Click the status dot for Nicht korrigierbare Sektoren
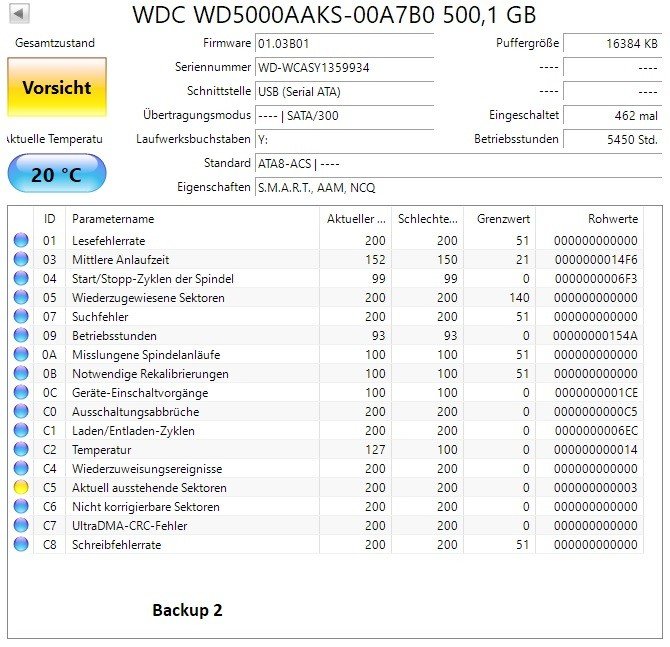The width and height of the screenshot is (670, 647). click(x=21, y=506)
